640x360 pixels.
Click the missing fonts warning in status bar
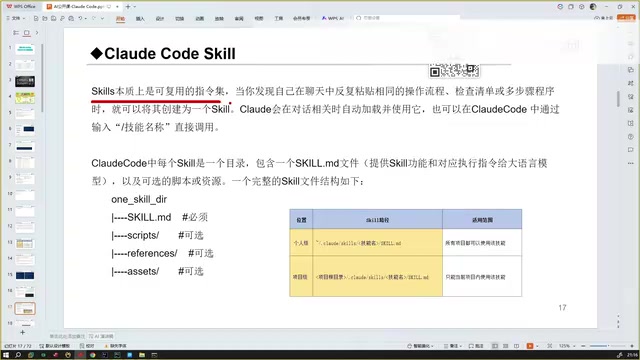click(x=116, y=346)
